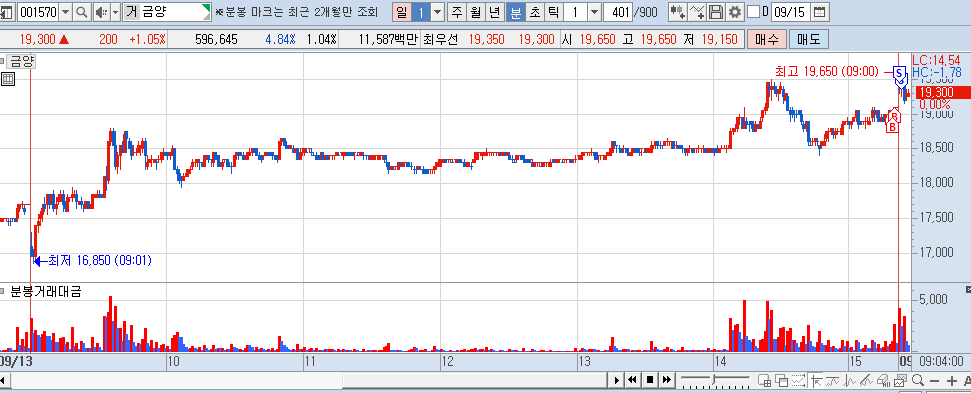Click the chart zoom magnifier icon

coord(918,380)
